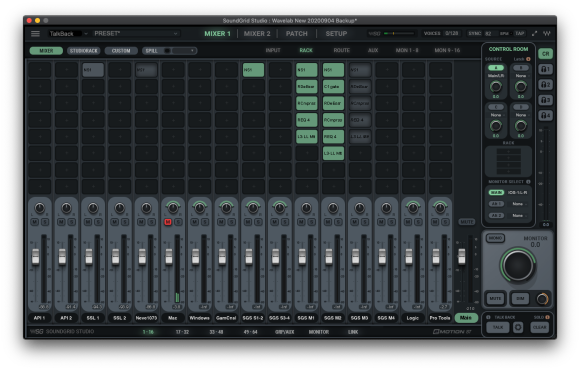Viewport: 580px width, 370px height.
Task: Click the pan knob on Mac channel
Action: pos(173,208)
